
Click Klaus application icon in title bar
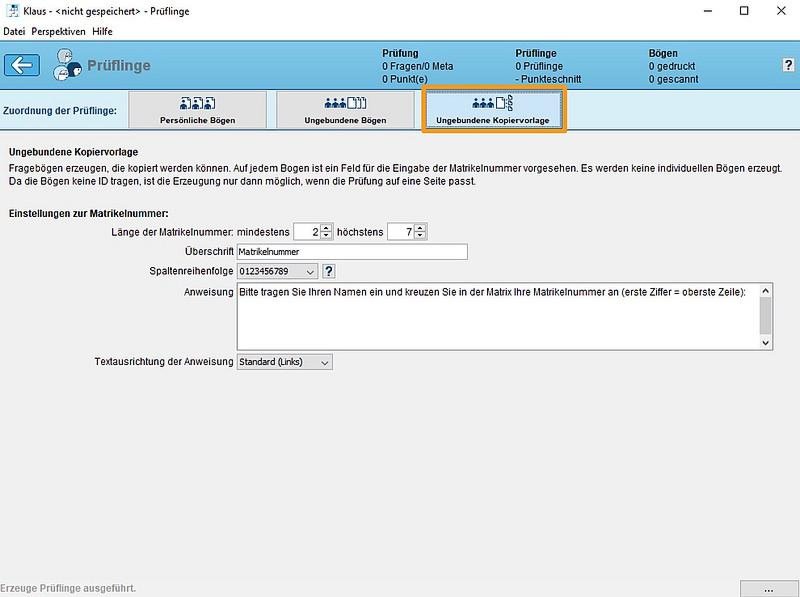click(12, 11)
